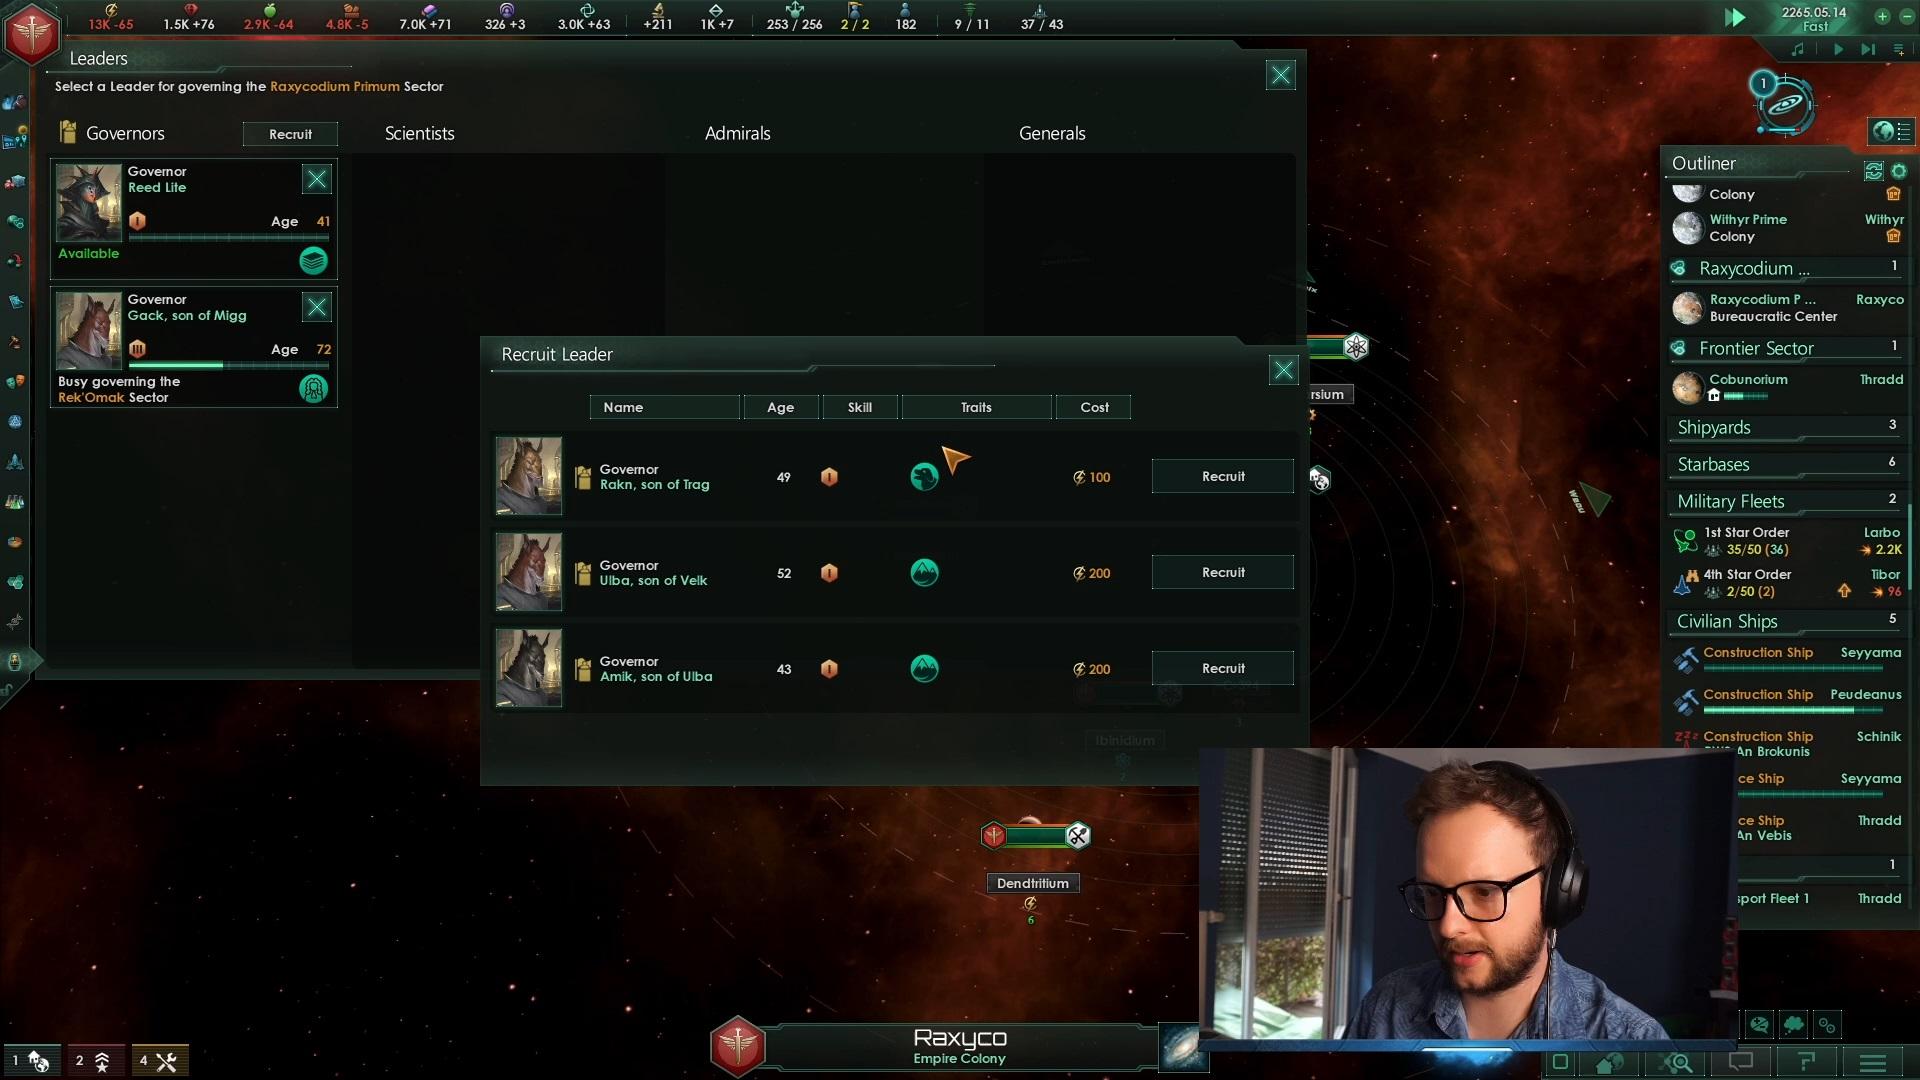Check the alloys resource icon
1920x1080 pixels.
[x=350, y=10]
